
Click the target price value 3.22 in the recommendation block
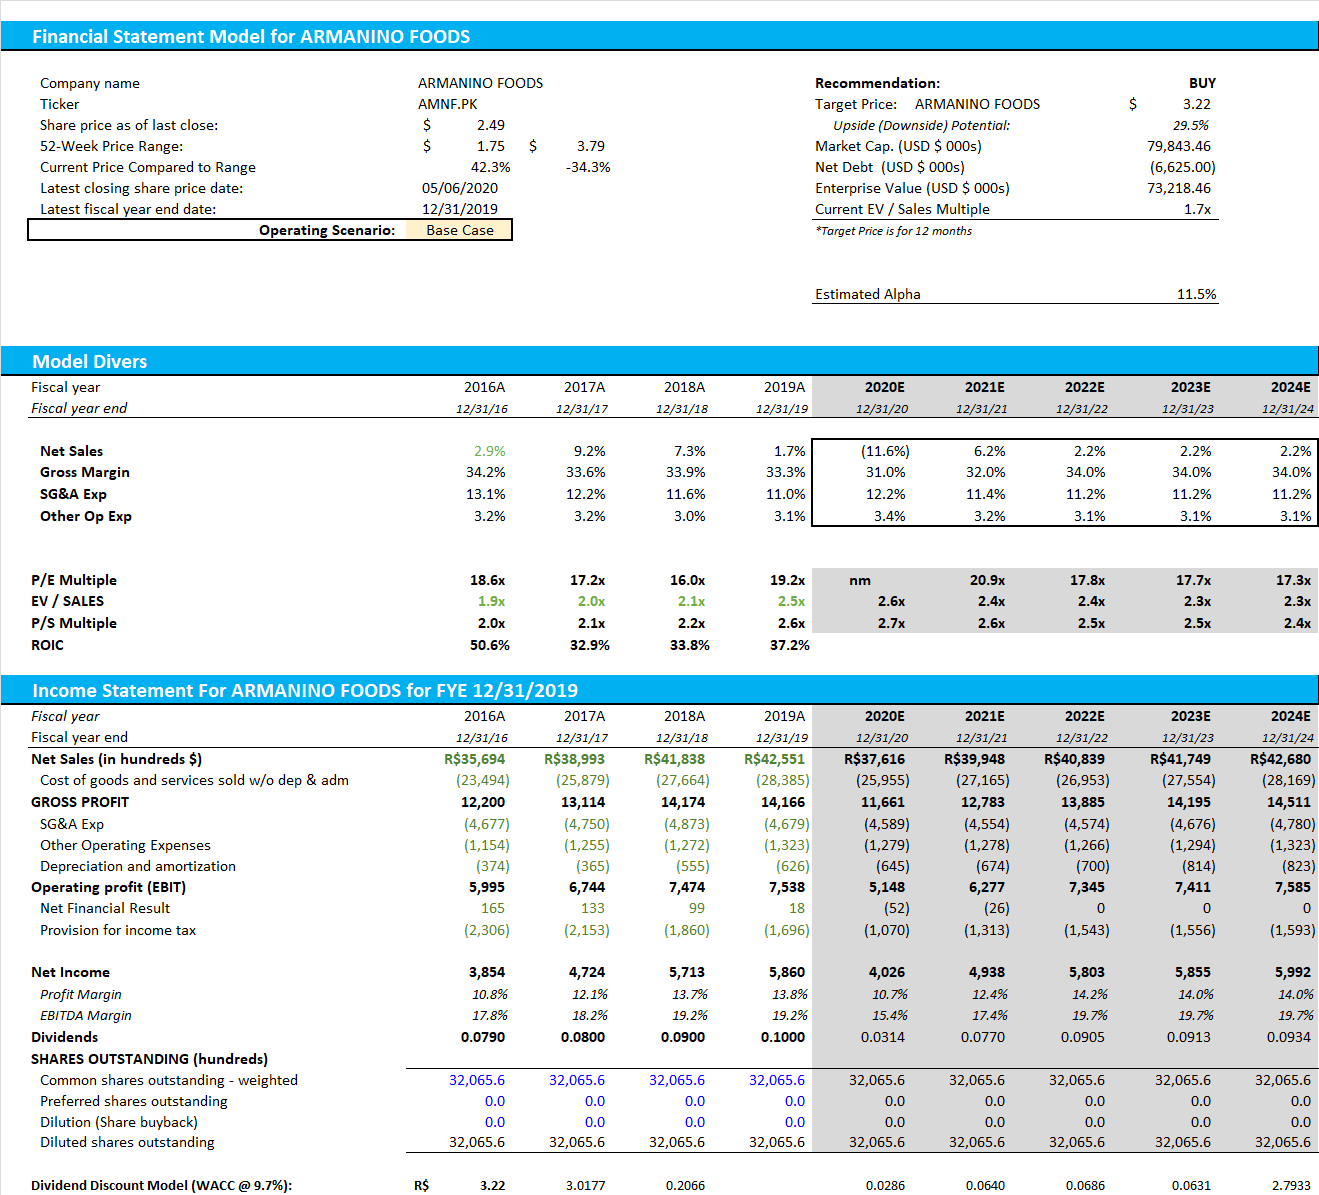tap(1196, 104)
